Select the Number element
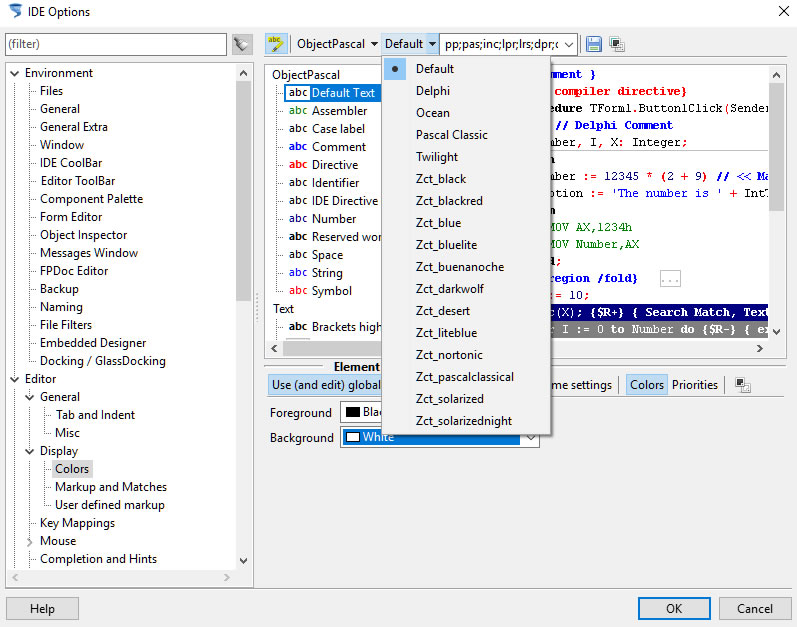This screenshot has height=627, width=797. point(333,219)
